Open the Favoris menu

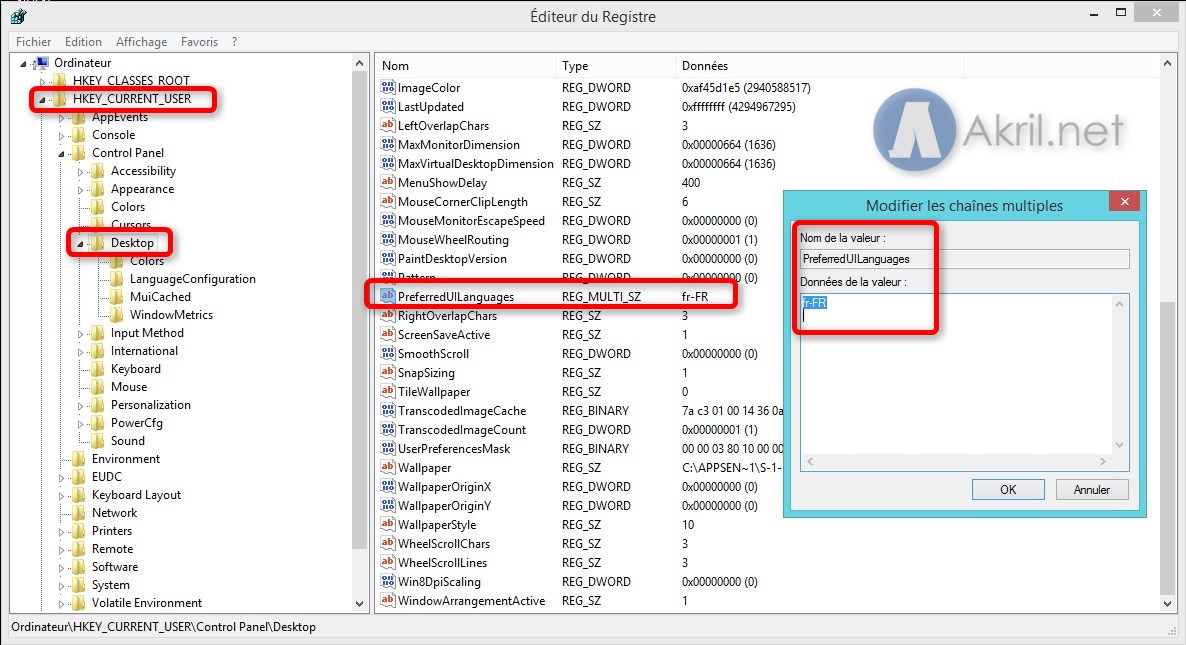(x=199, y=42)
